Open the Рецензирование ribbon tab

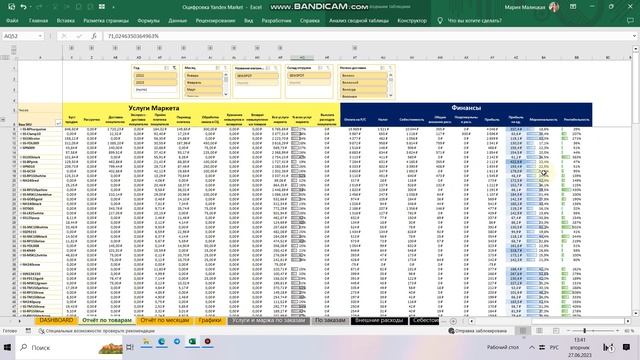(215, 20)
